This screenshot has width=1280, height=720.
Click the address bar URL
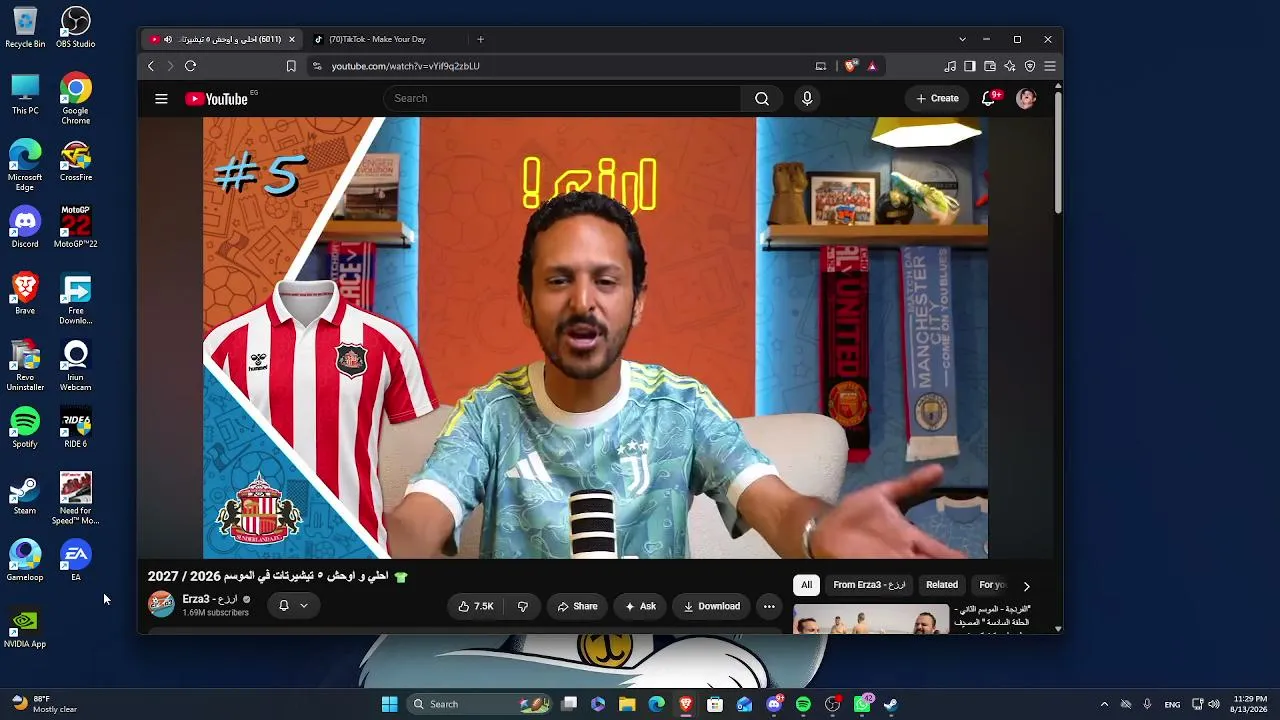[406, 66]
